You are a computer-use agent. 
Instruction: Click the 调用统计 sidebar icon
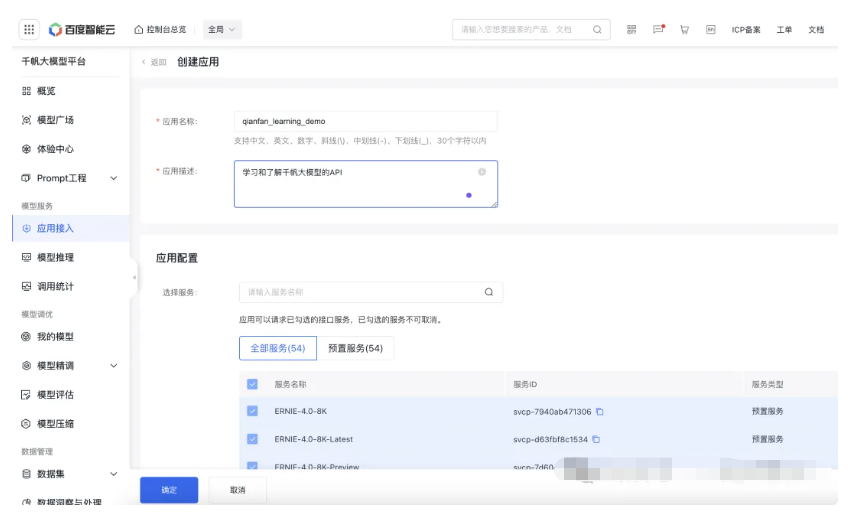coord(26,286)
